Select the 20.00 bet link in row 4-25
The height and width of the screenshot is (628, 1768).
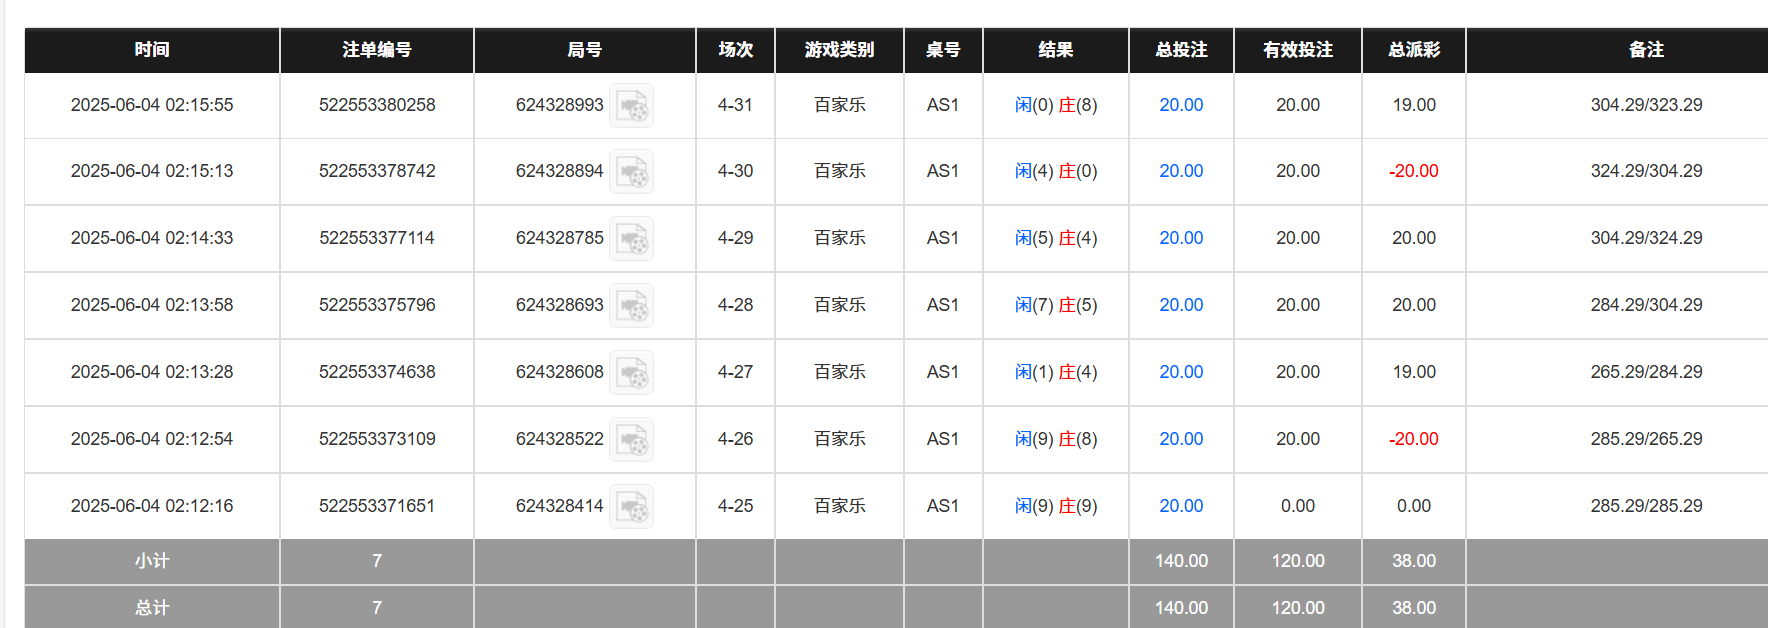[1181, 506]
